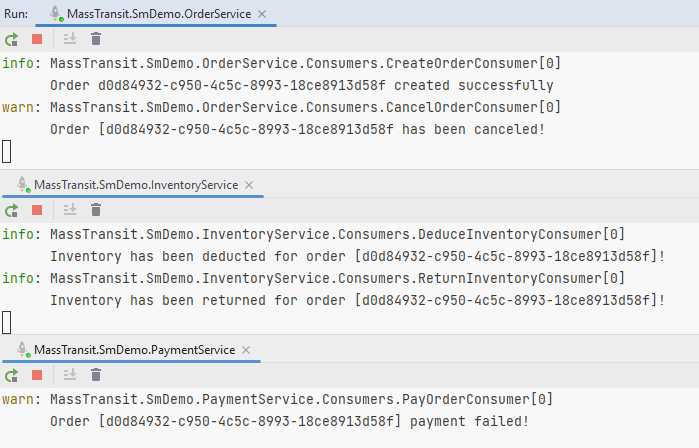Screen dimensions: 699x448
Task: Clear all OrderService console output
Action: 96,39
